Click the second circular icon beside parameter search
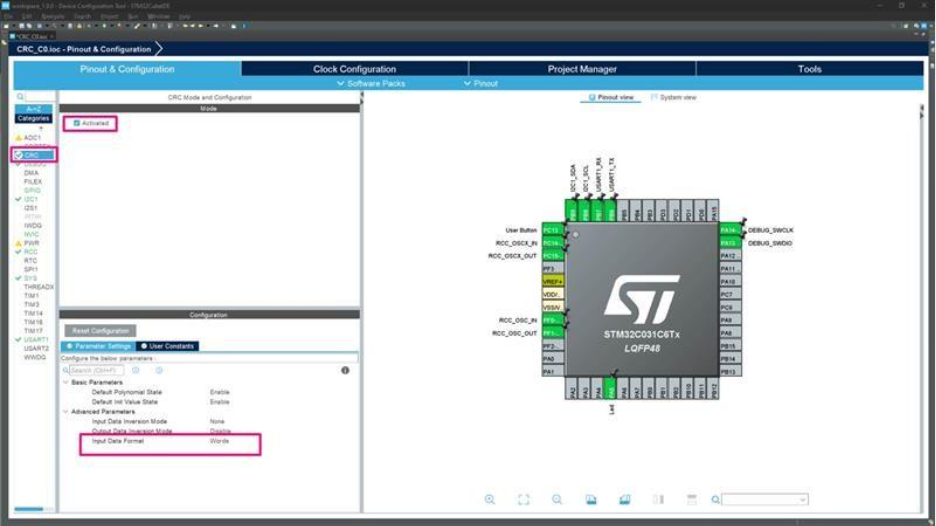Viewport: 936px width, 526px height. (159, 370)
